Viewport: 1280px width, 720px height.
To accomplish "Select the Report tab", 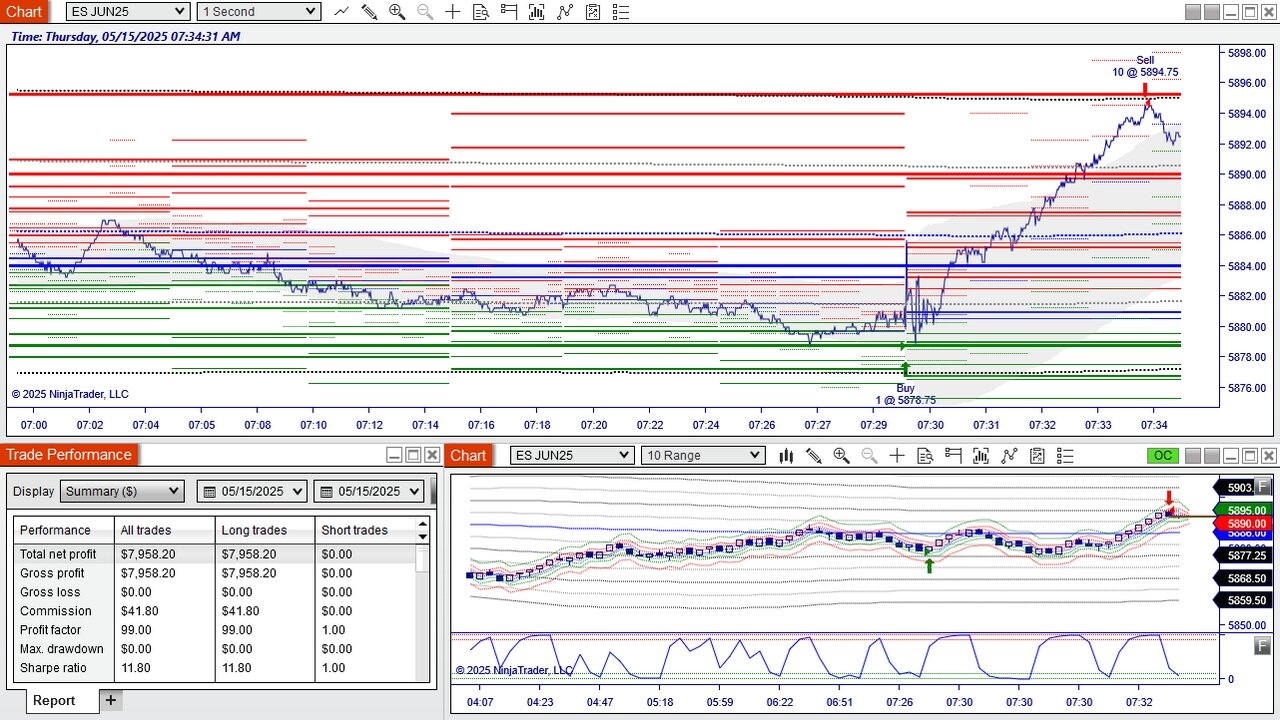I will coord(54,700).
